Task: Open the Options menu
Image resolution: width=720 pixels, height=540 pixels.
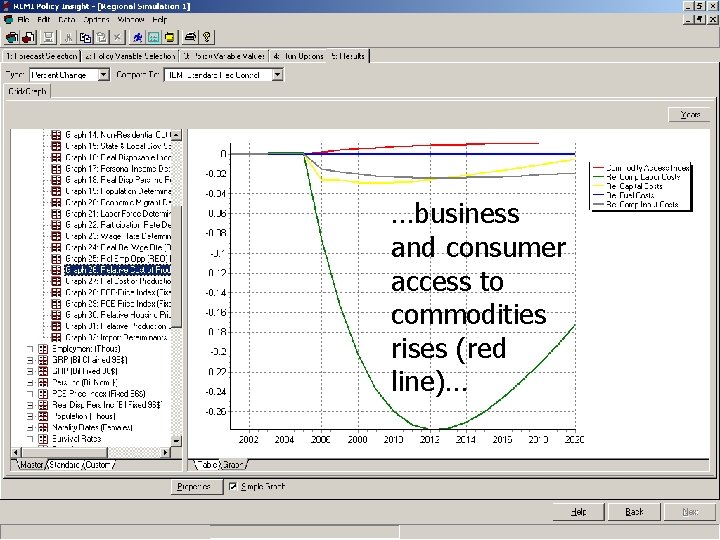Action: [x=96, y=20]
